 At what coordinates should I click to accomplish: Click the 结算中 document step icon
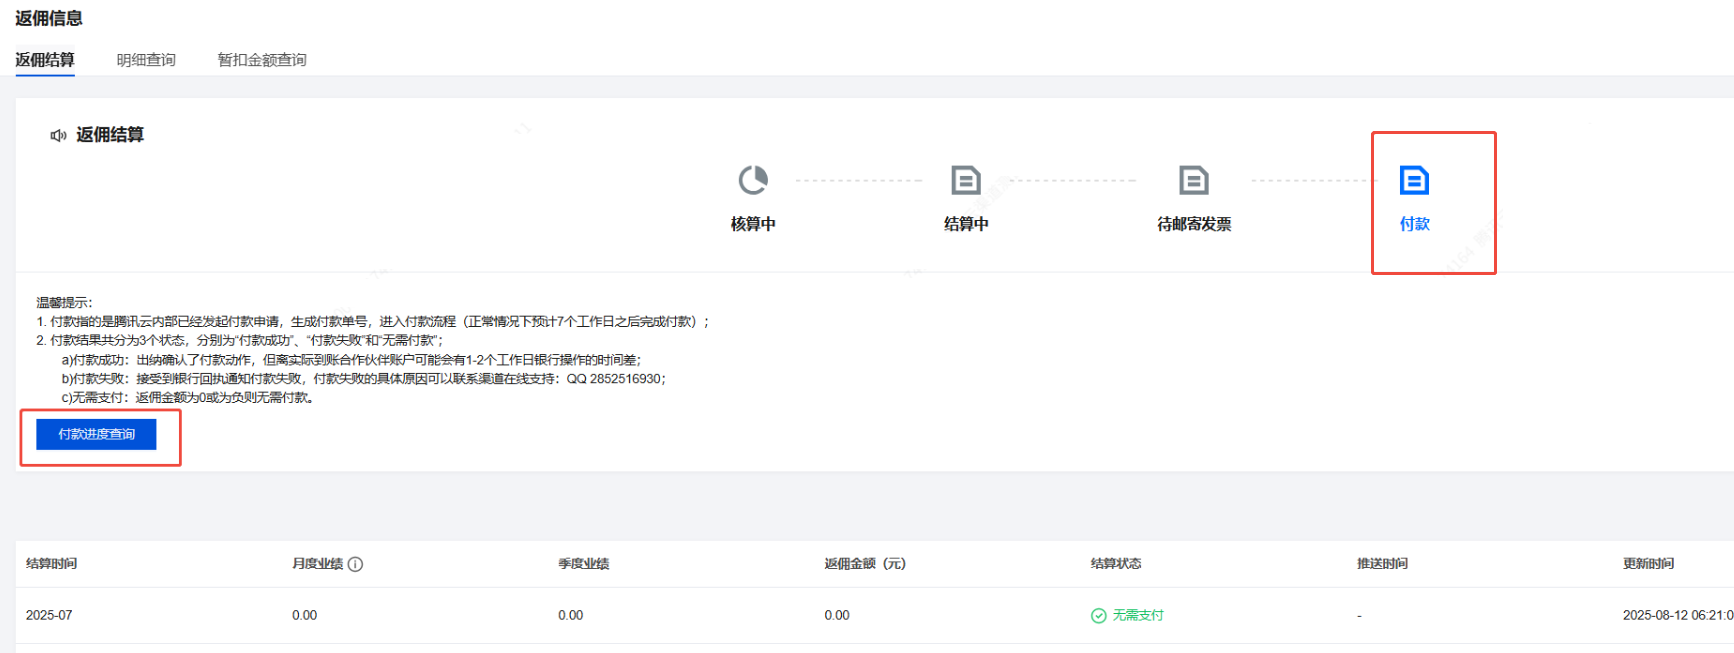click(965, 180)
